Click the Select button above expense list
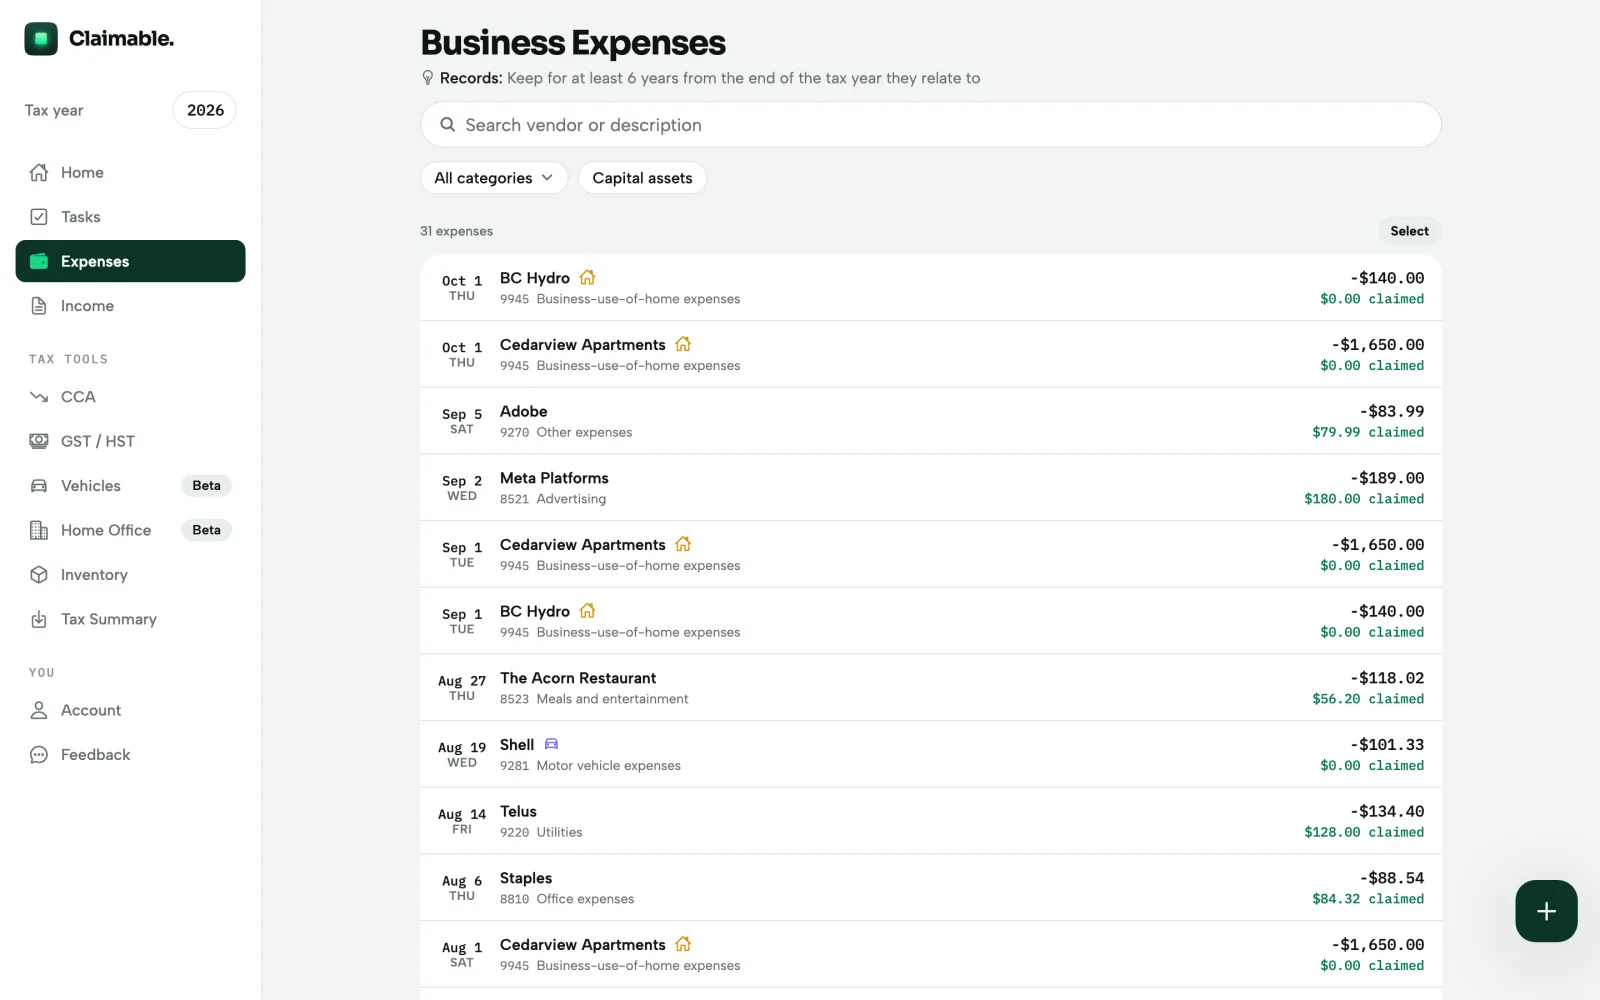 (x=1409, y=231)
